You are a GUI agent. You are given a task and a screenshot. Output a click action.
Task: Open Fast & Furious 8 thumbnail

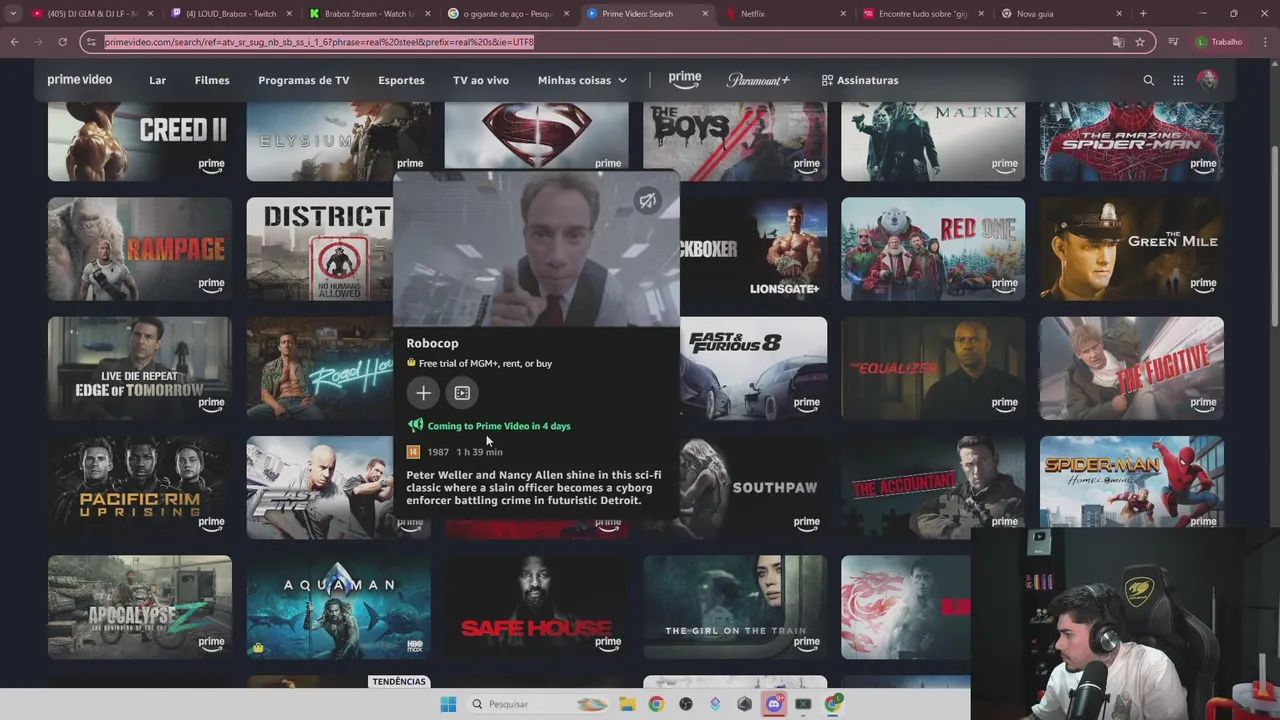click(754, 368)
